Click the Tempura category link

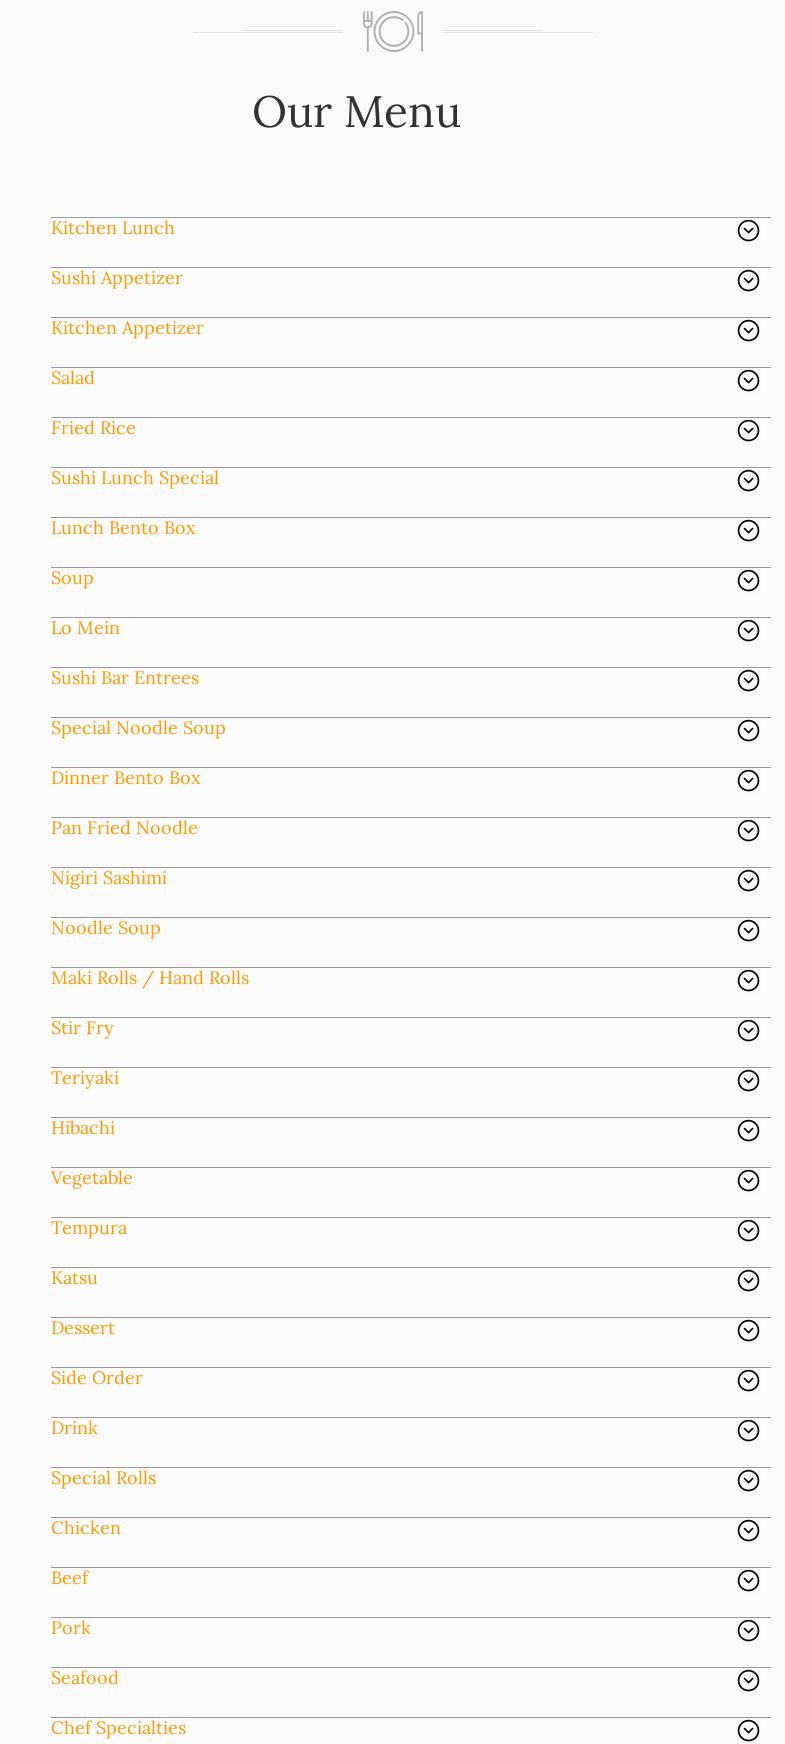tap(89, 1228)
